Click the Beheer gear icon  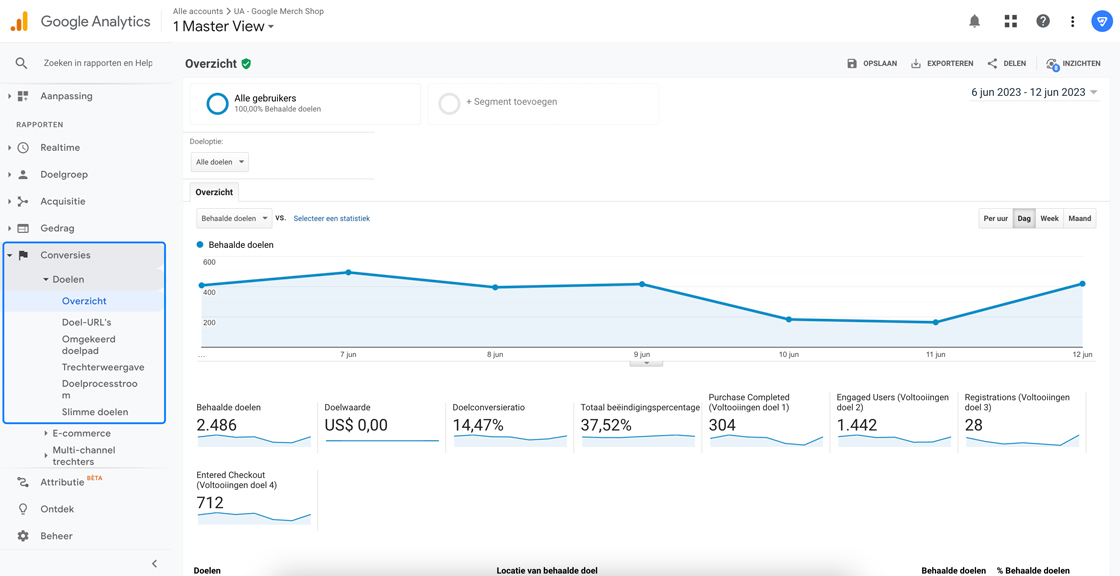(x=23, y=536)
